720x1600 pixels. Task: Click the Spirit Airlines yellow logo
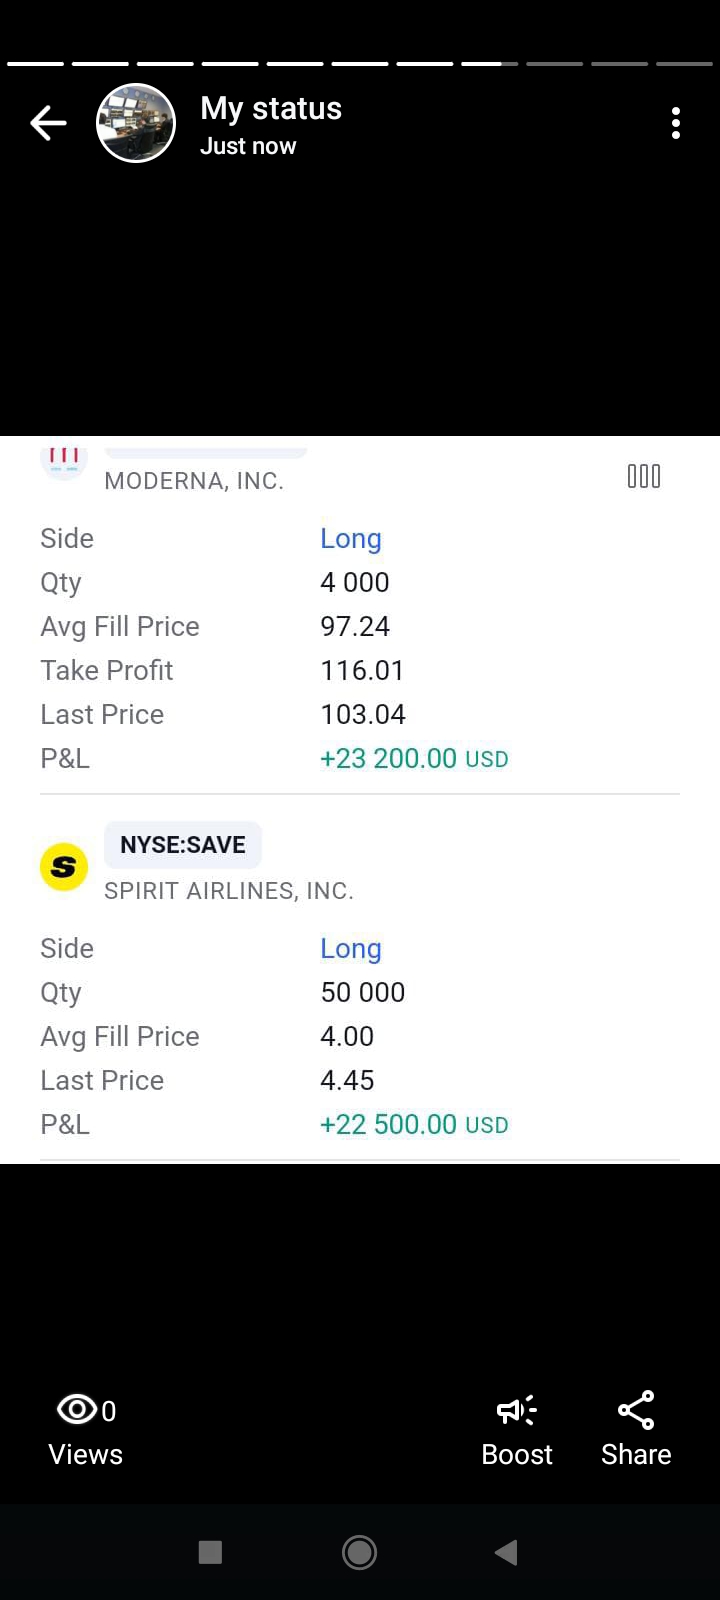(64, 866)
